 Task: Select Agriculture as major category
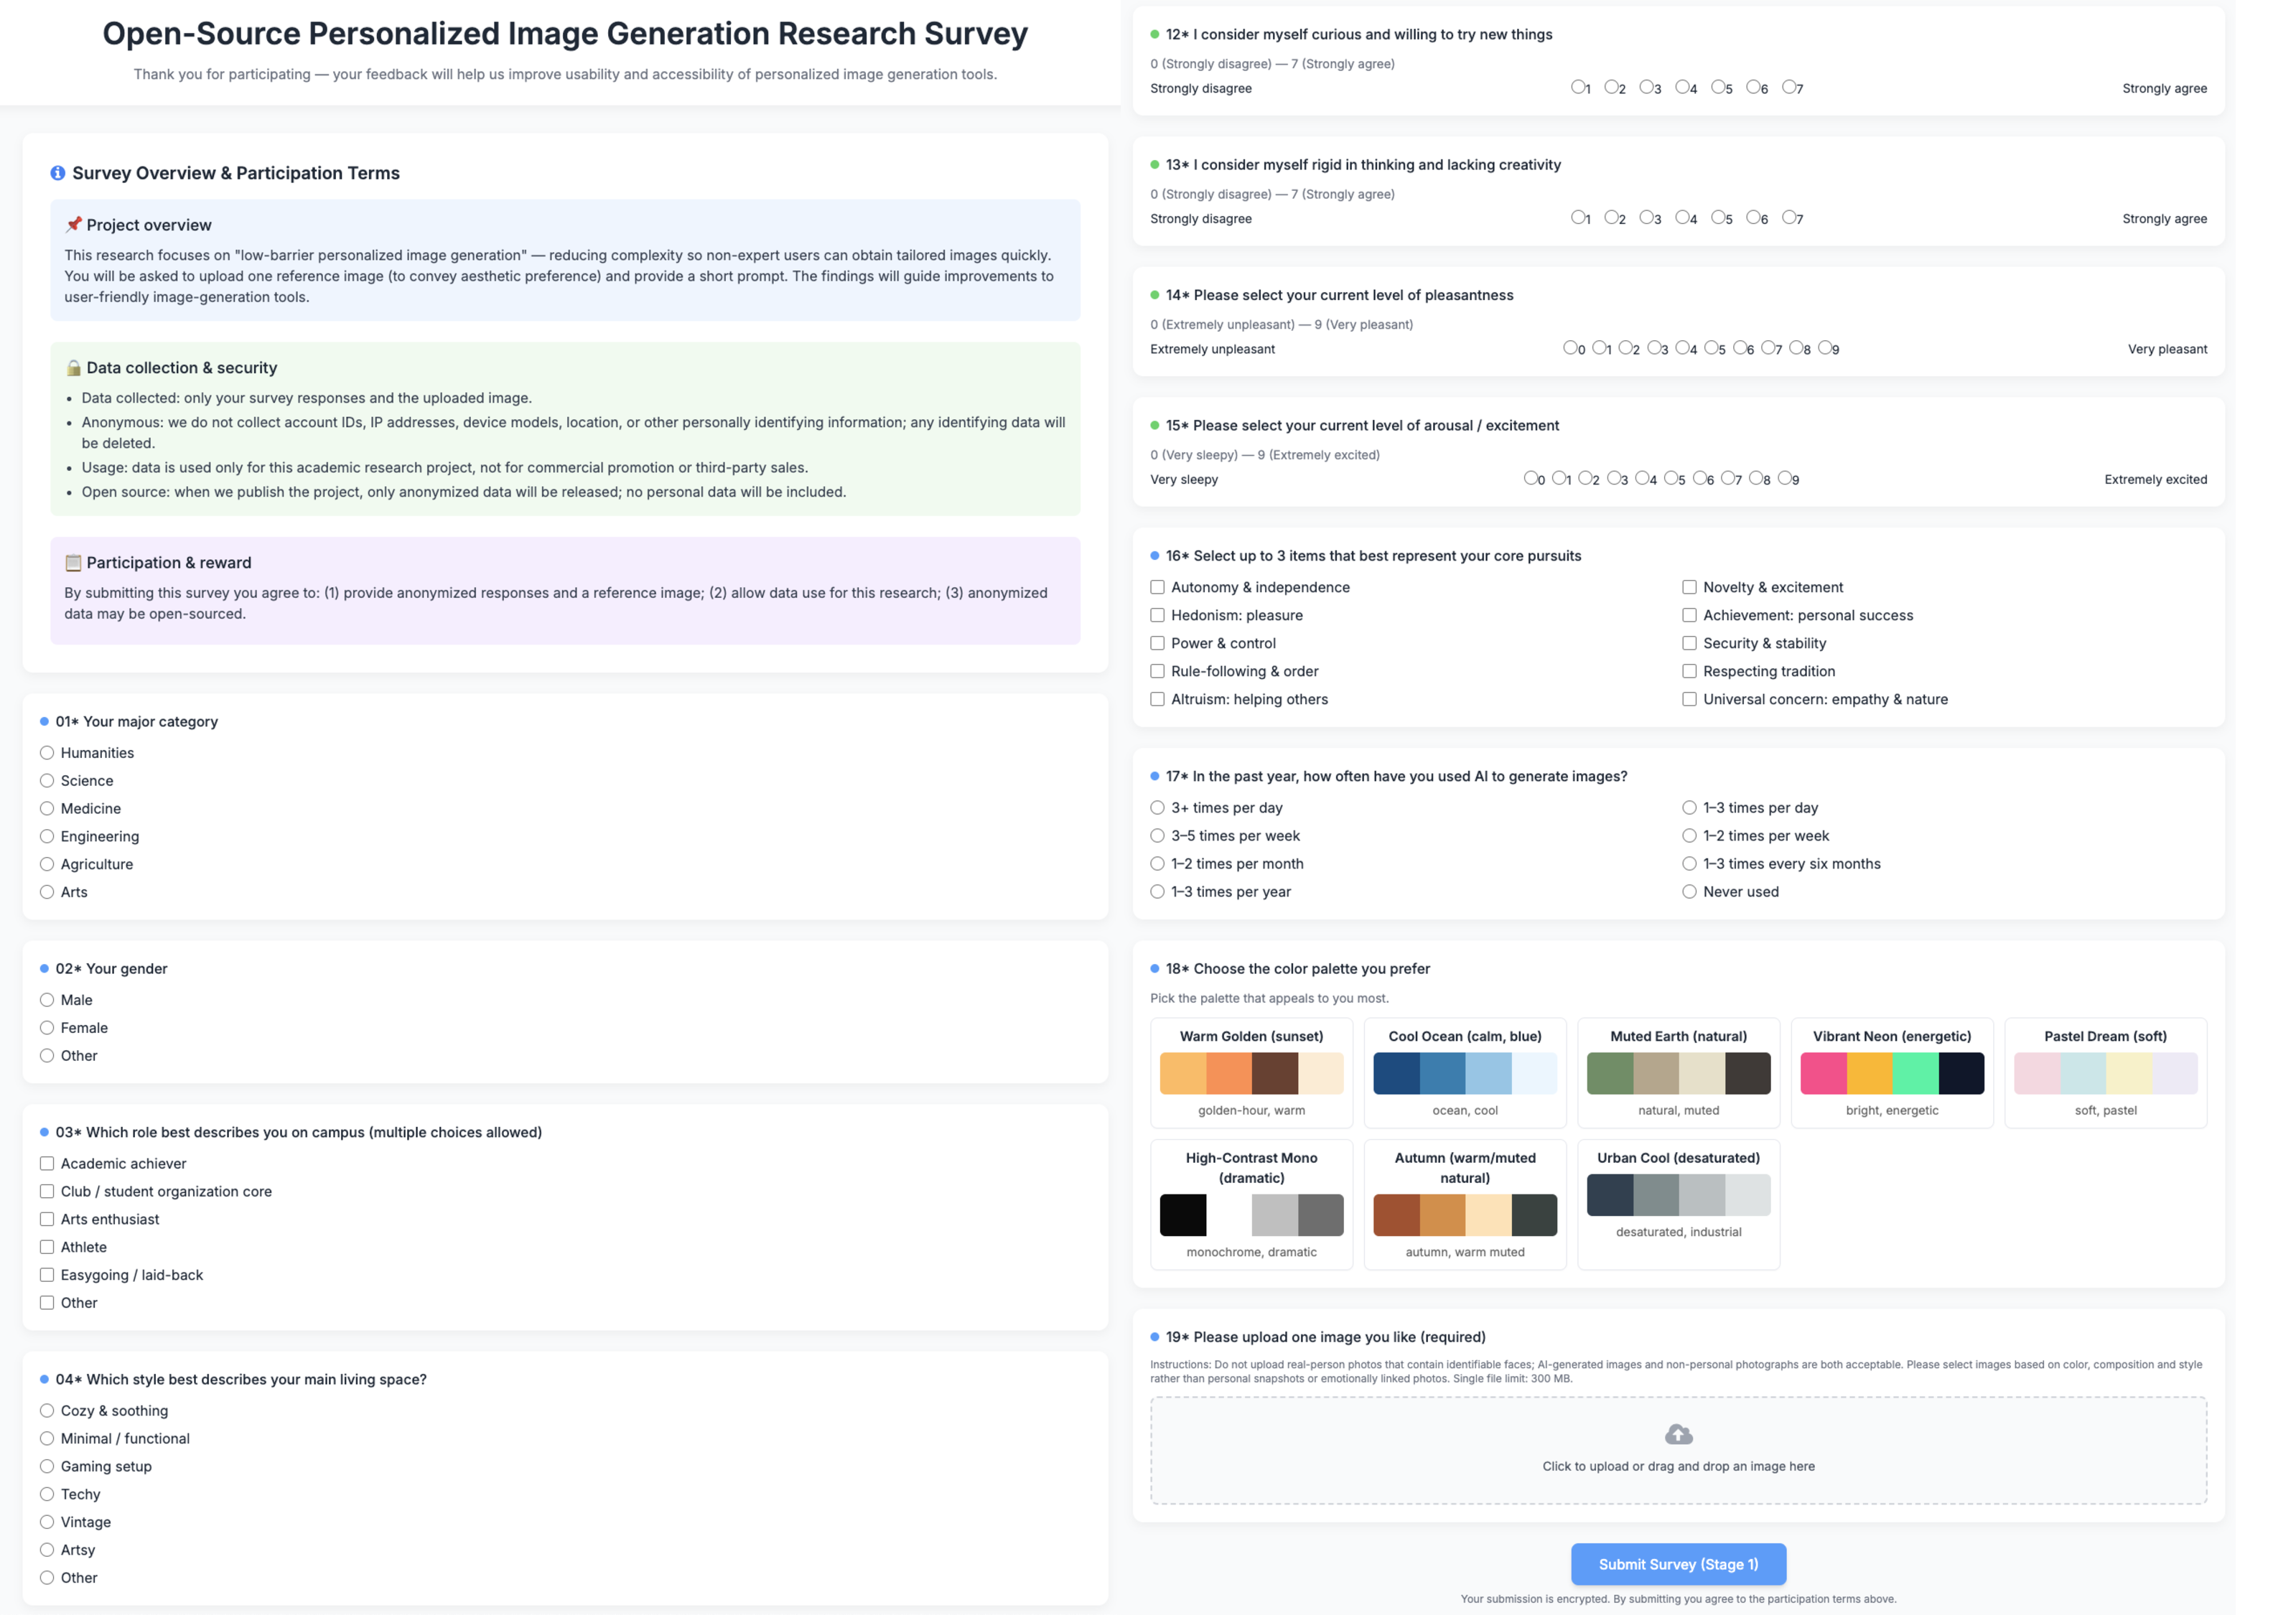(47, 864)
